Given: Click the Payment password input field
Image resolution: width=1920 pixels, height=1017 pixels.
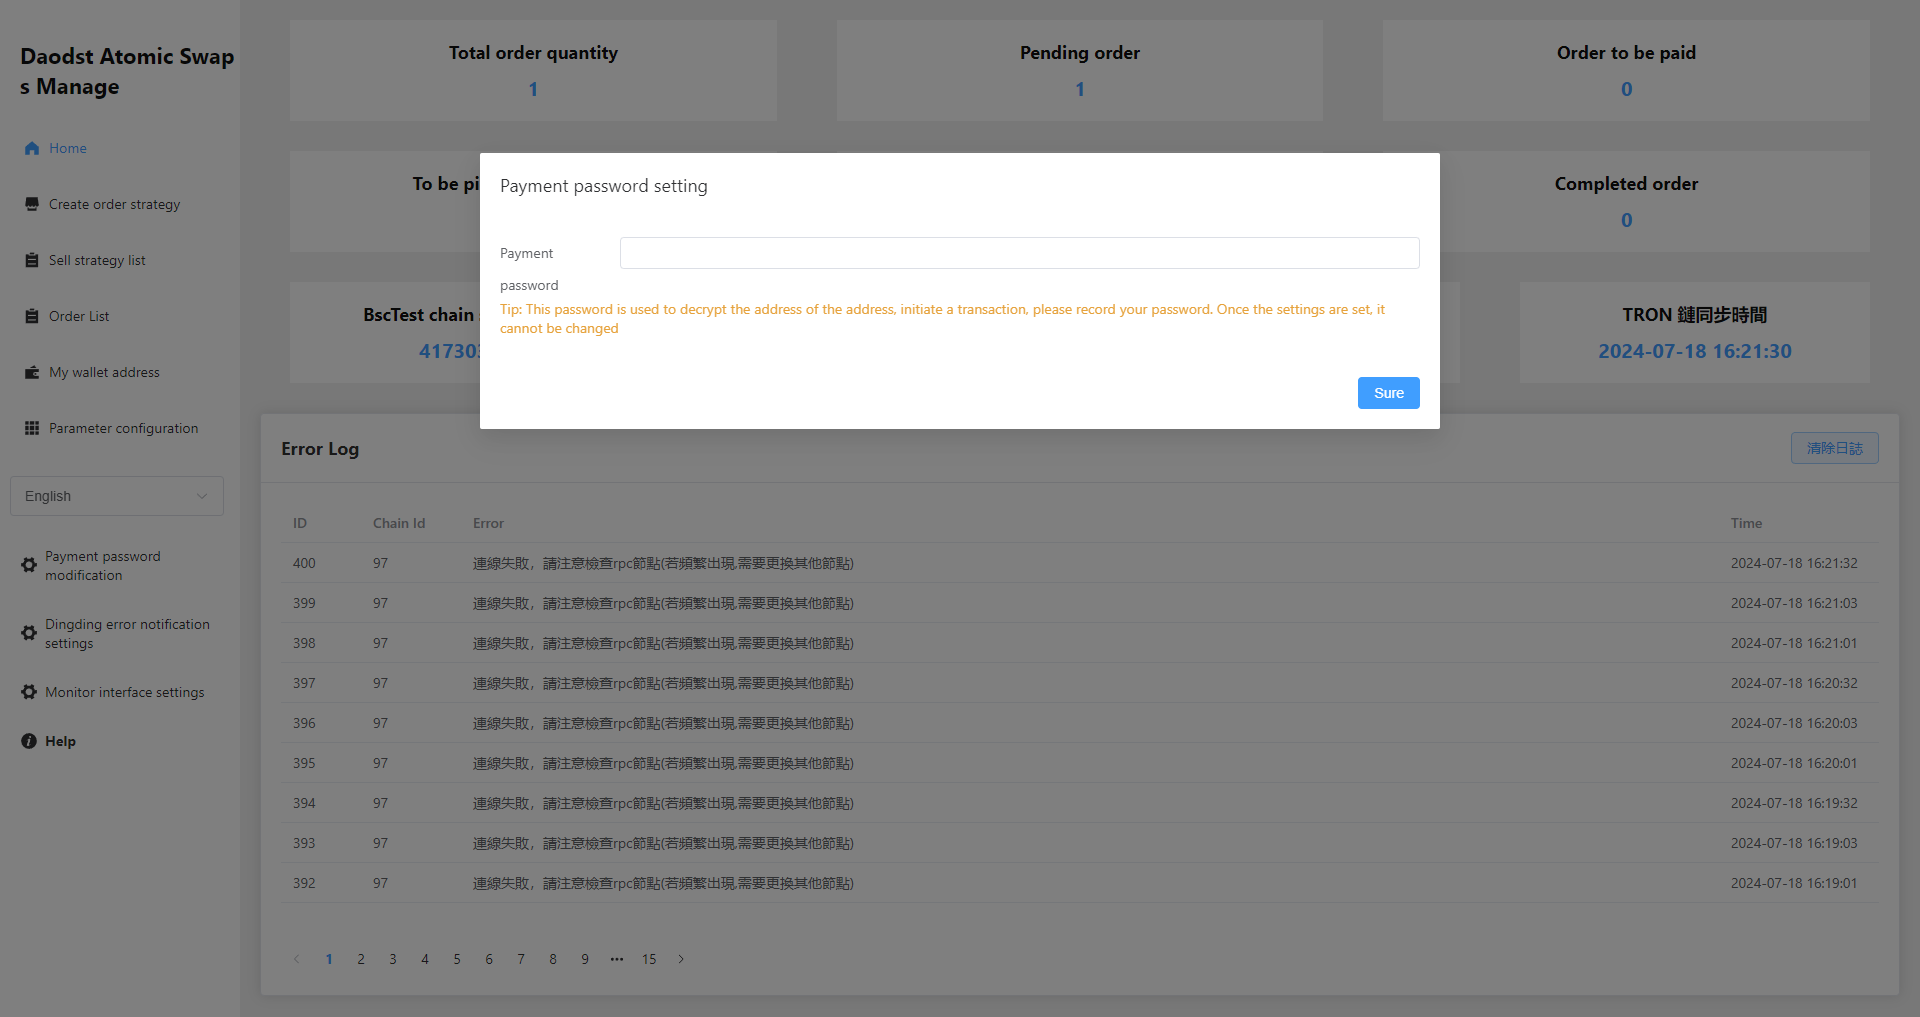Looking at the screenshot, I should tap(1019, 253).
